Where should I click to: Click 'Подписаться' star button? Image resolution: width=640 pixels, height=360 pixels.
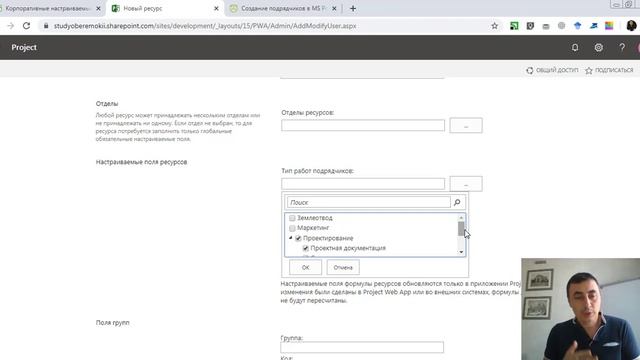pos(609,70)
